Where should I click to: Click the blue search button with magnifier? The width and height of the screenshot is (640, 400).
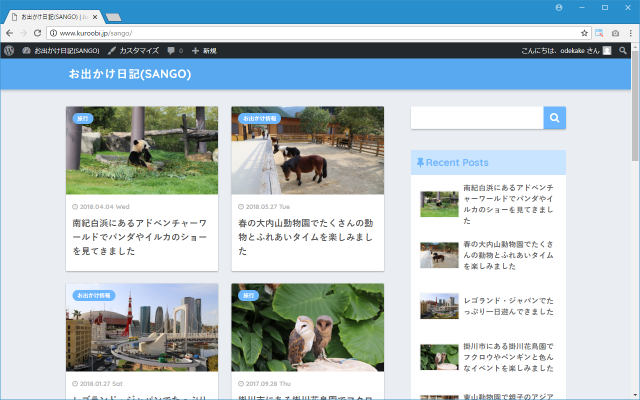[x=555, y=118]
